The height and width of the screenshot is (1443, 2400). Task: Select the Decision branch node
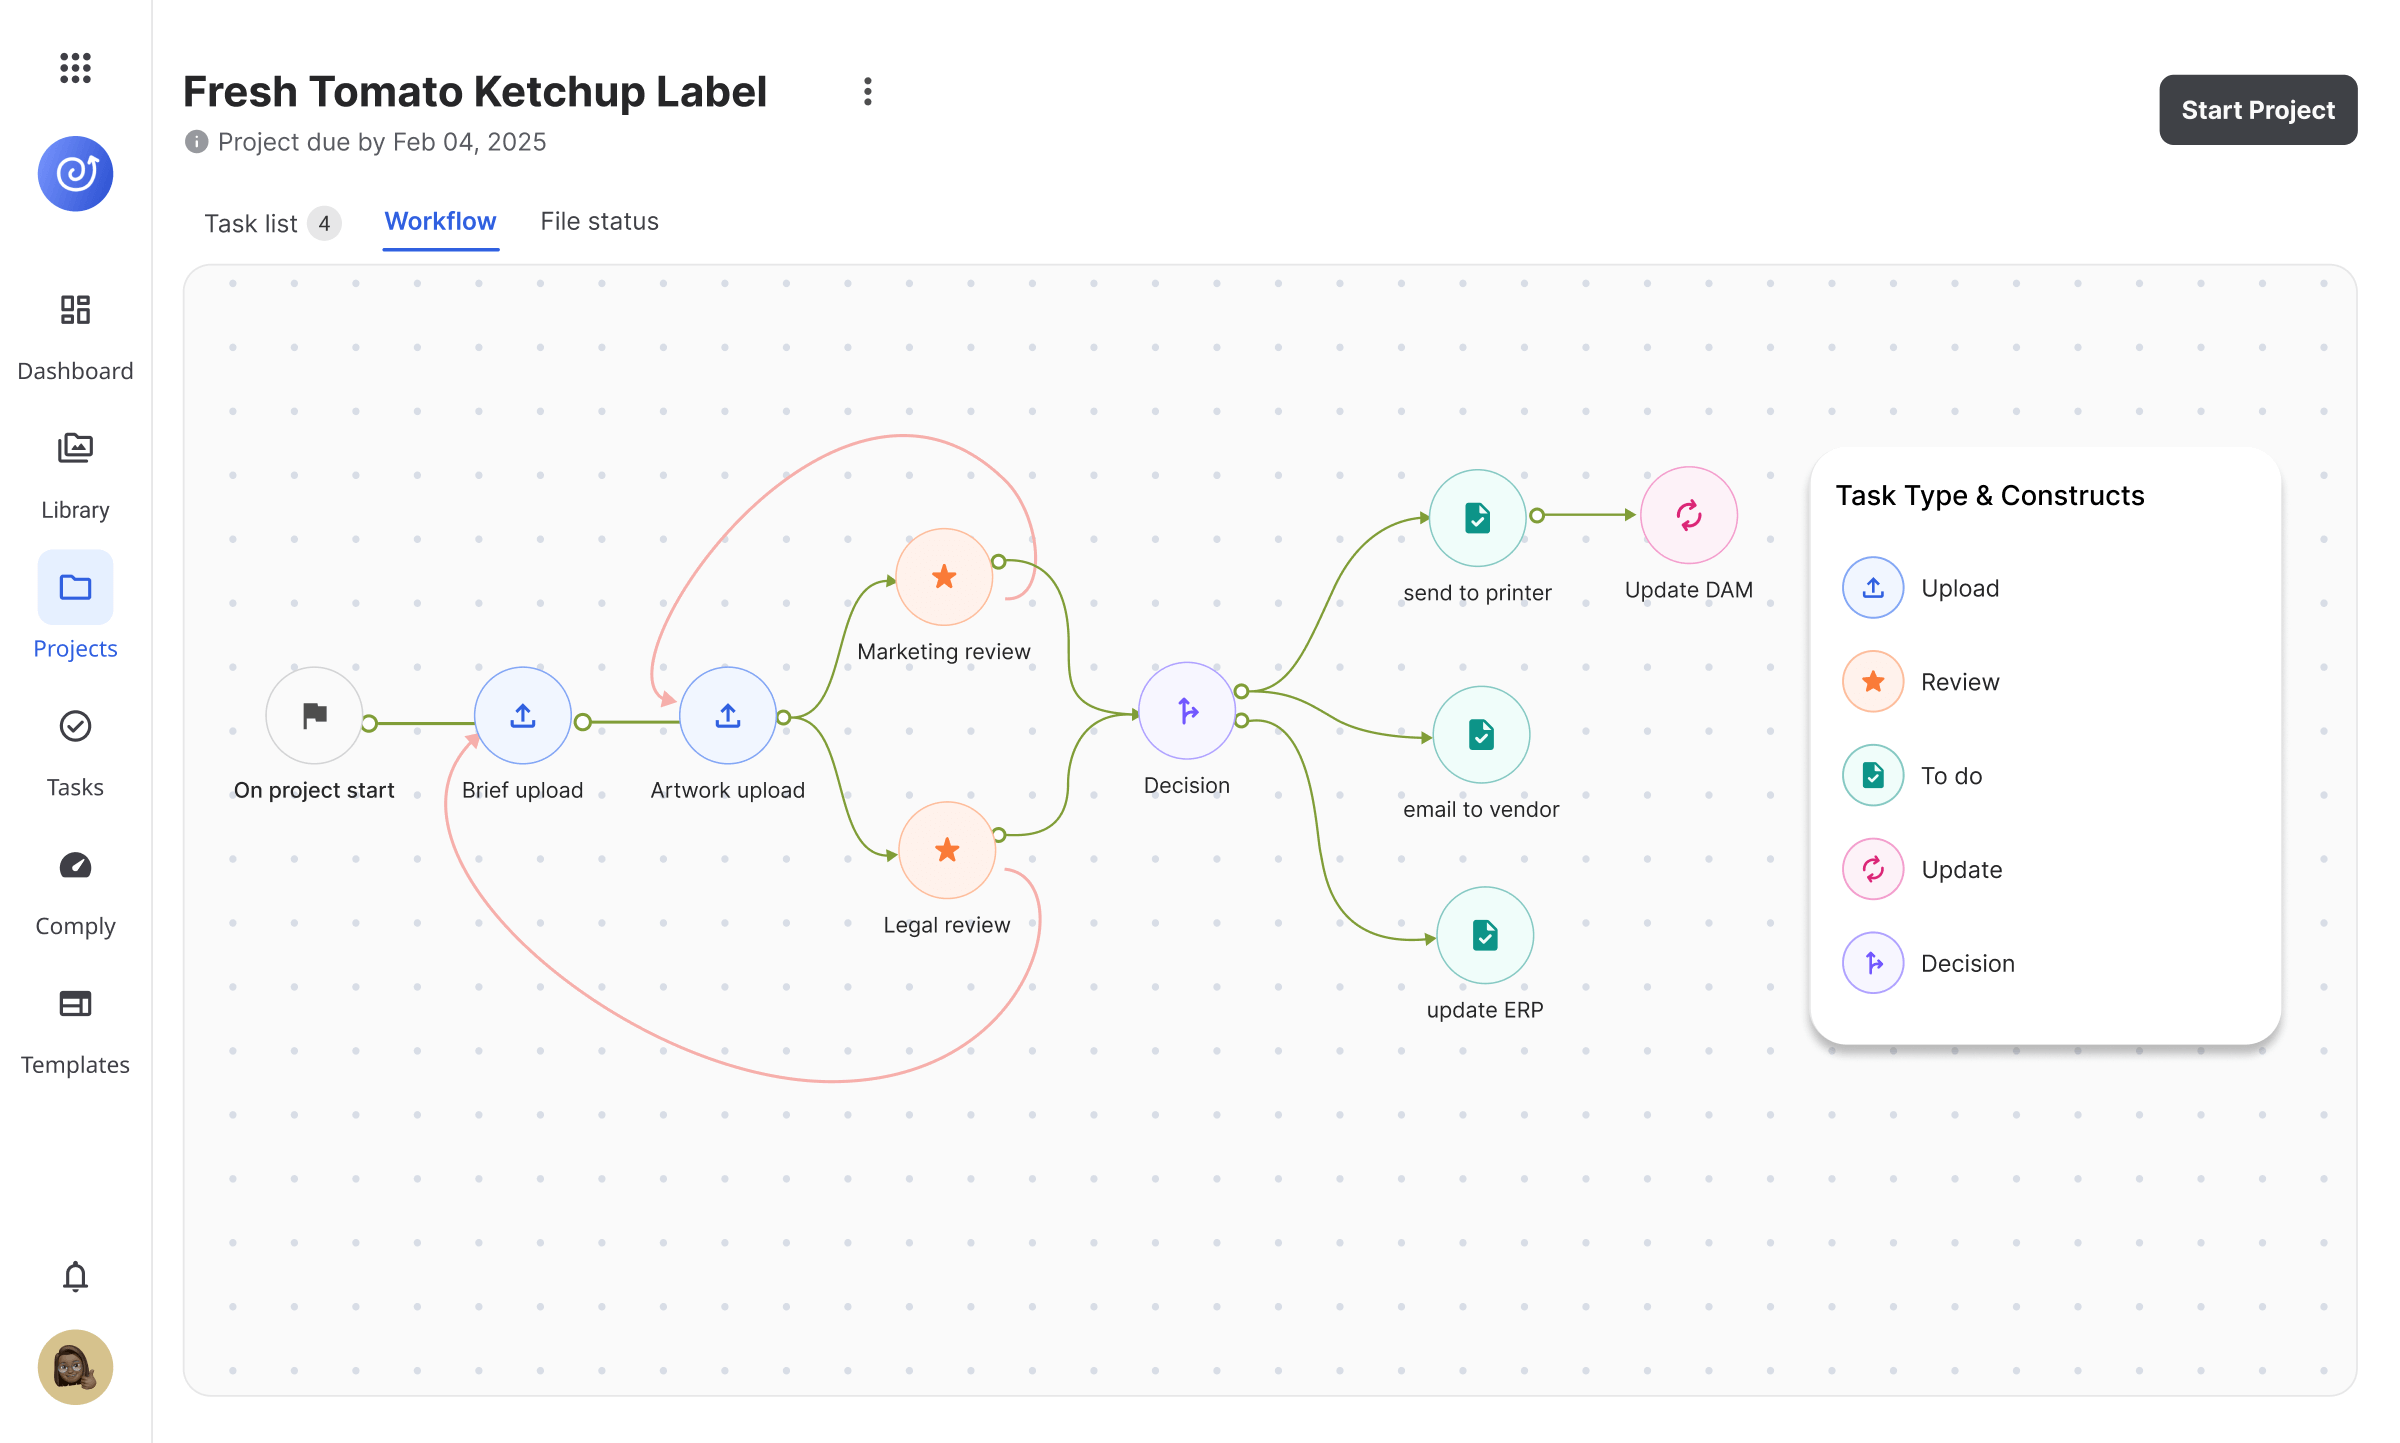(x=1186, y=711)
